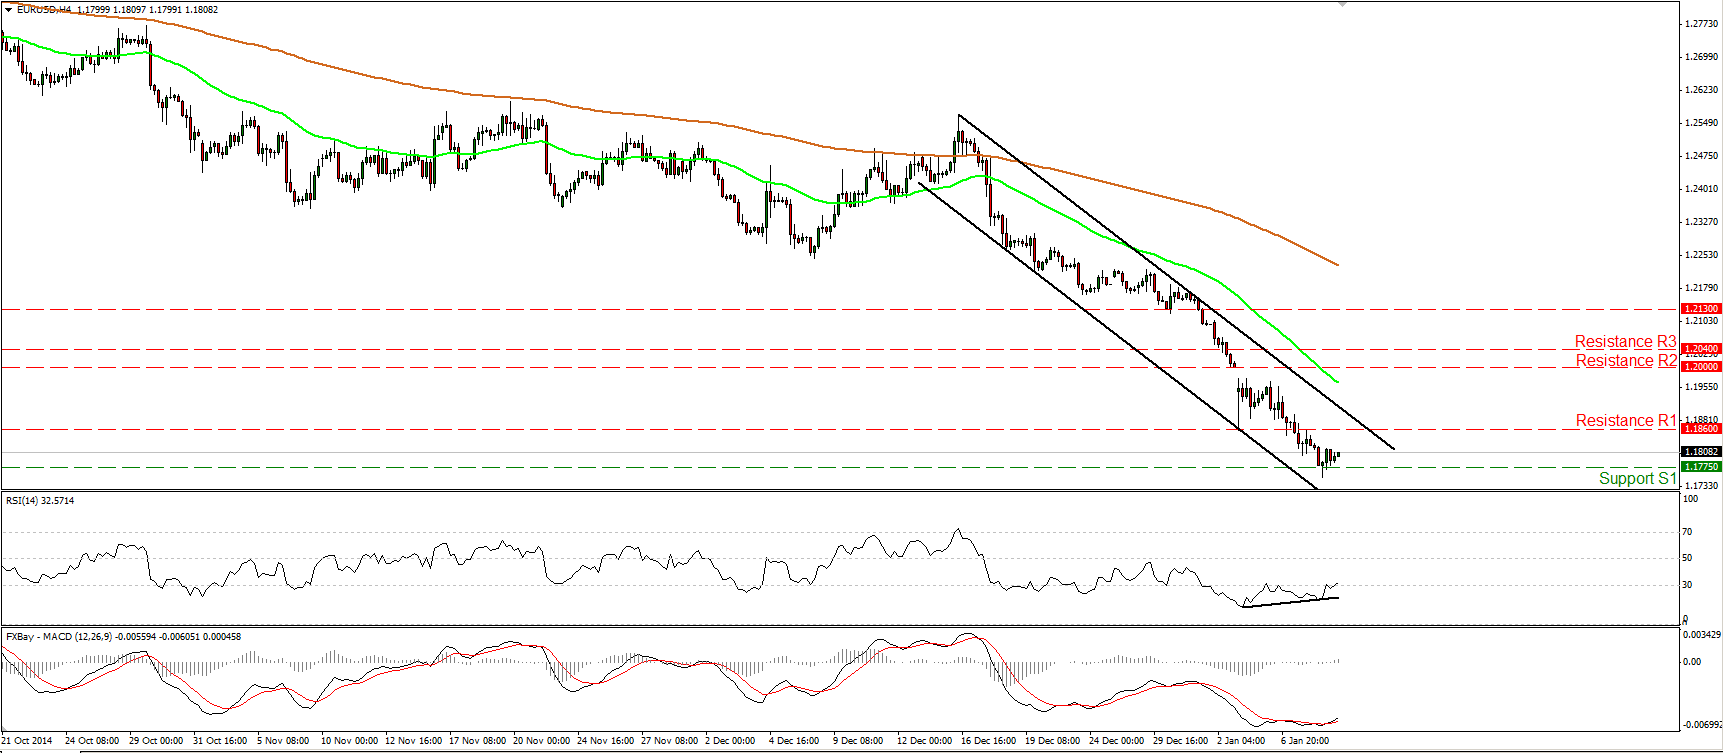Click the 1.24750 price axis label
Viewport: 1723px width, 753px height.
[1701, 156]
